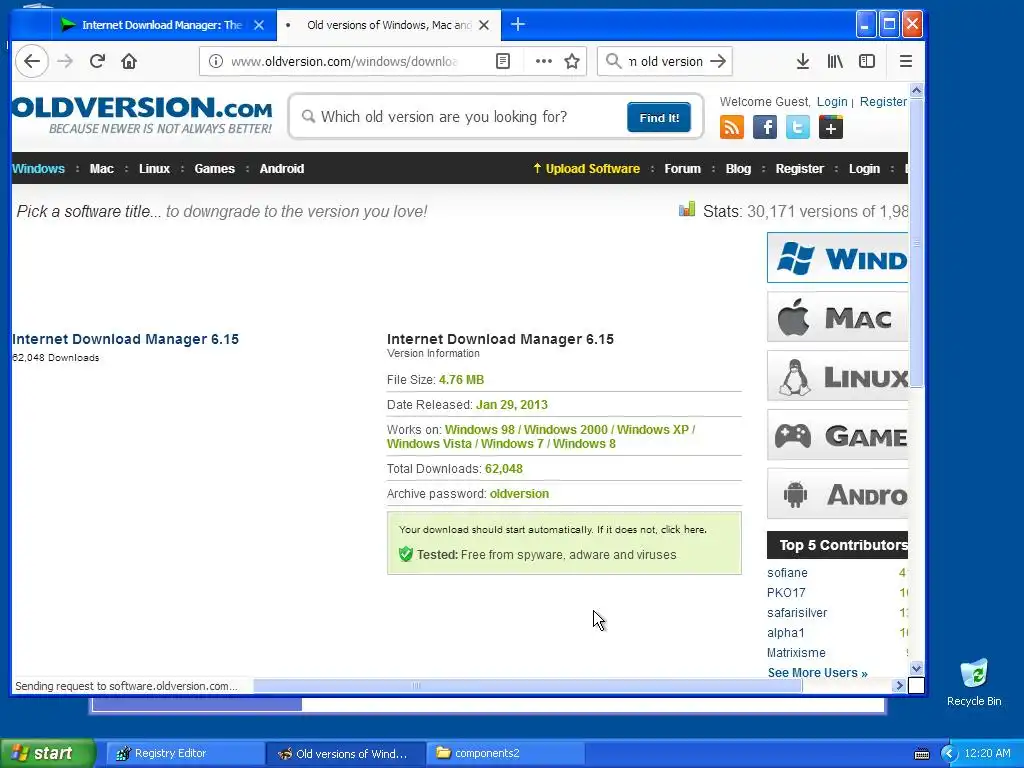Click Upload Software in the nav bar
1024x768 pixels.
pyautogui.click(x=586, y=168)
